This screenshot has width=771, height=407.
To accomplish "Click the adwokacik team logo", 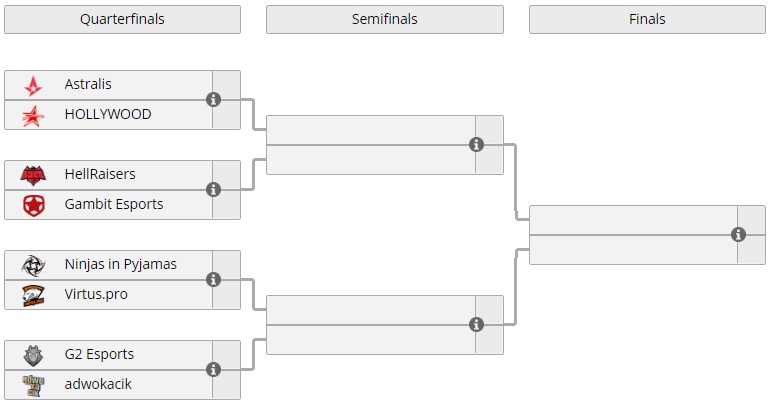I will click(33, 385).
